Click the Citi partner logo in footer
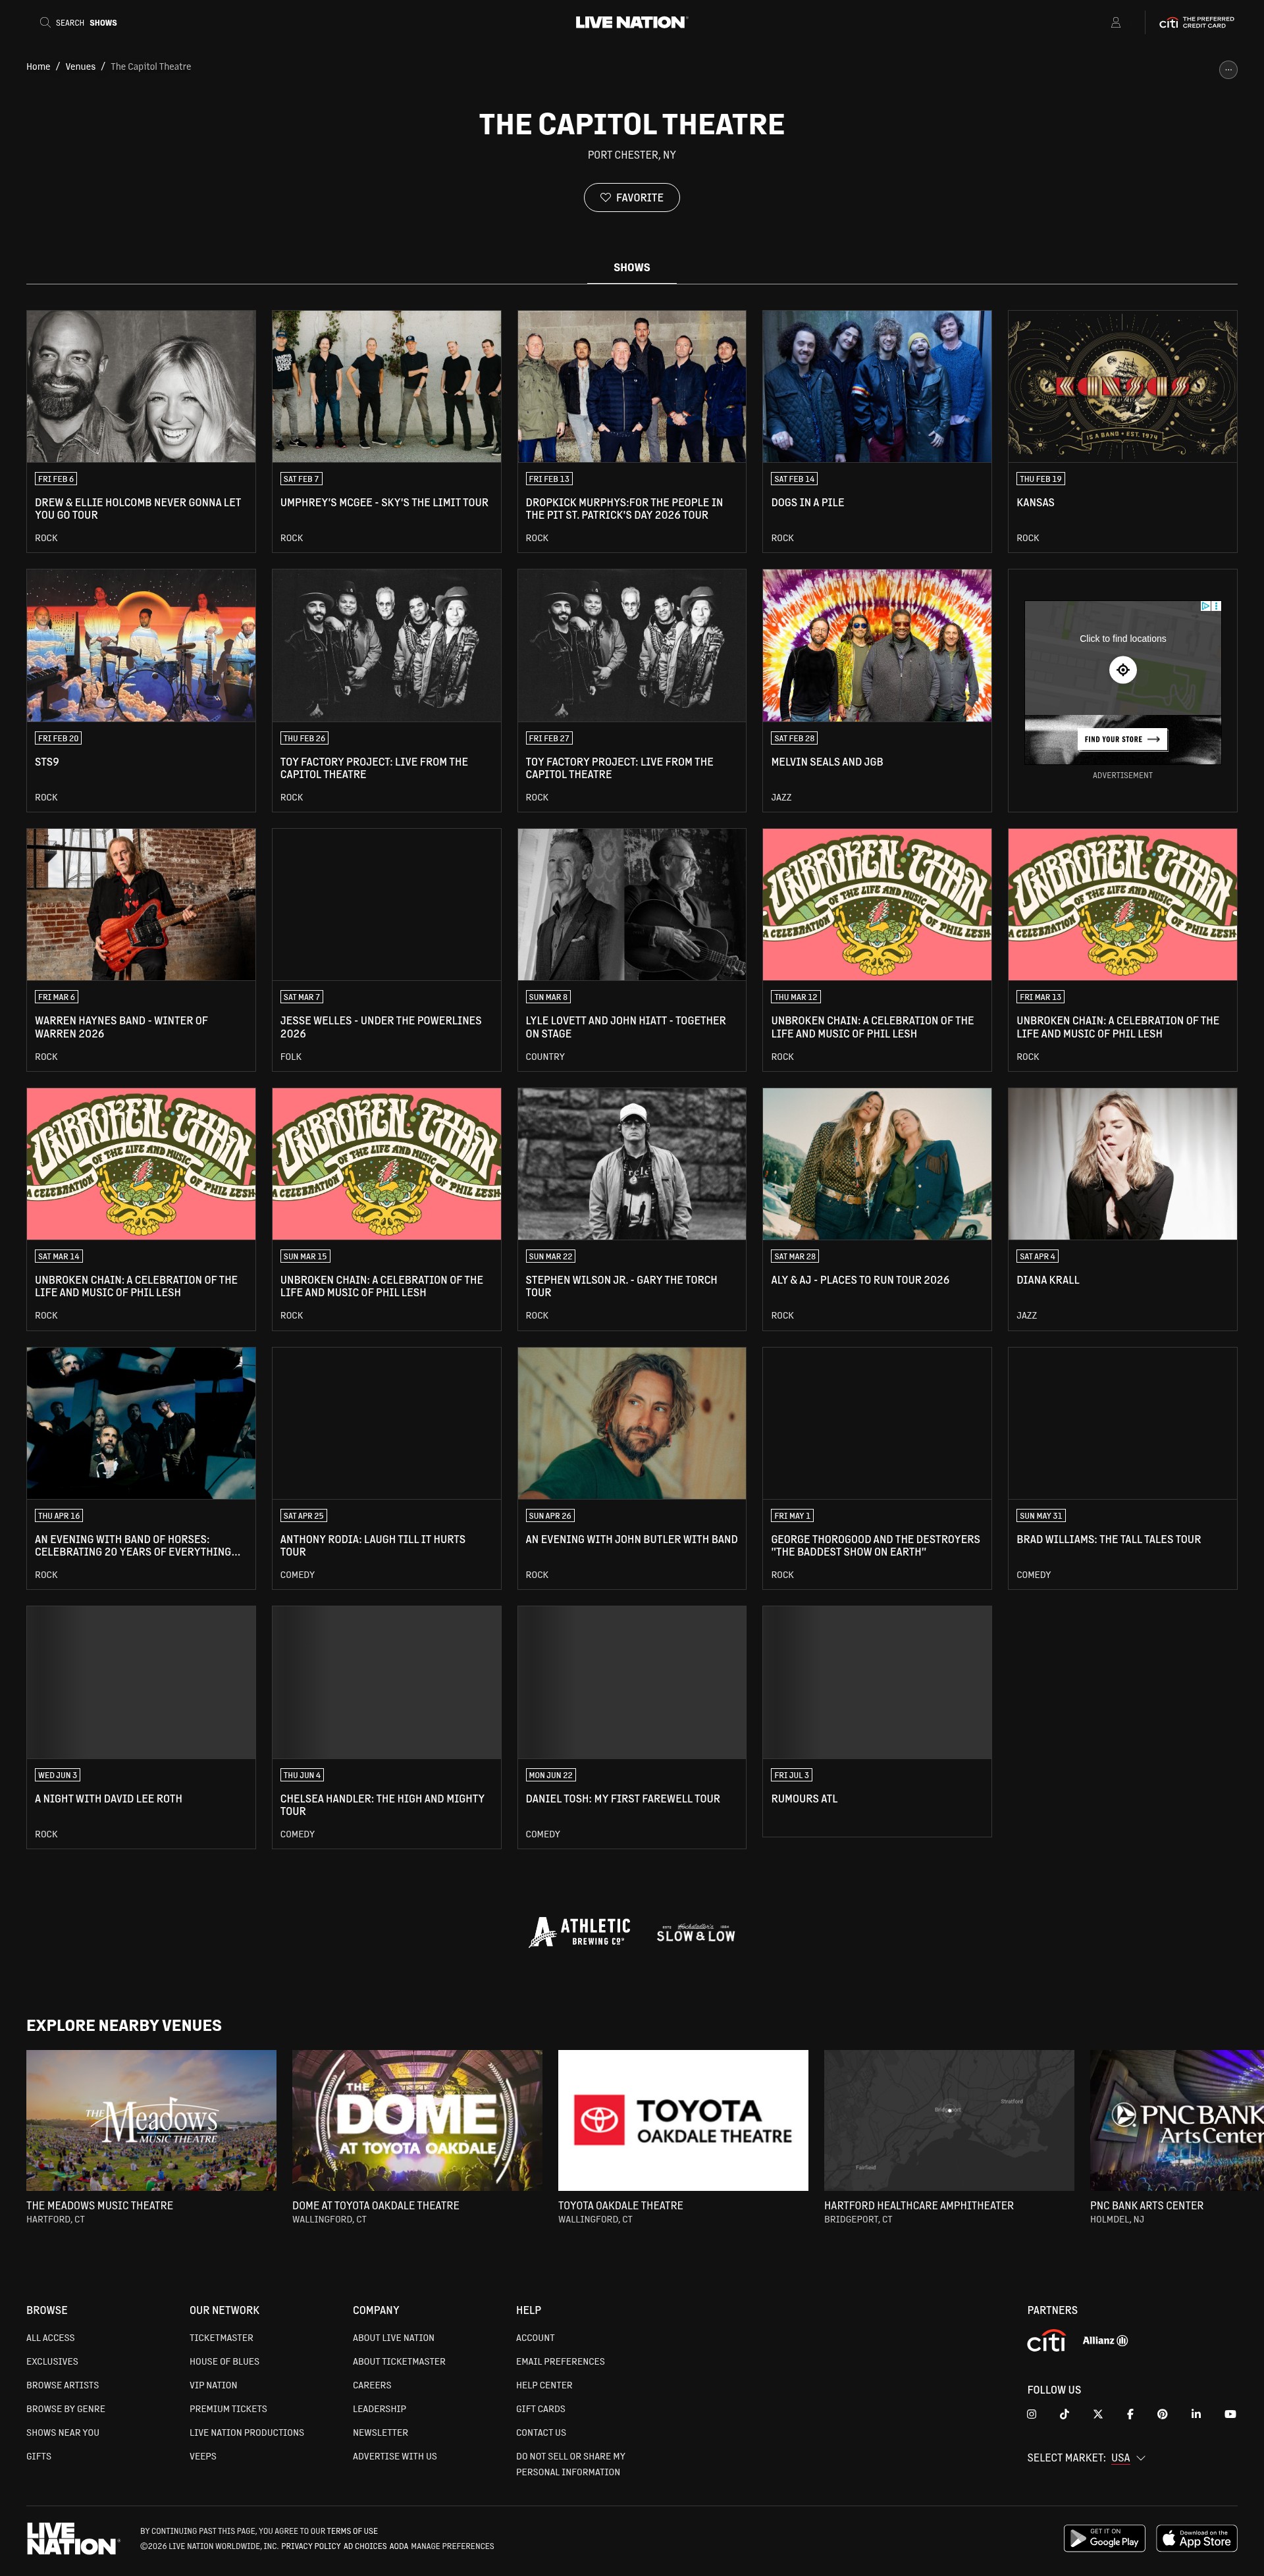 click(1046, 2341)
